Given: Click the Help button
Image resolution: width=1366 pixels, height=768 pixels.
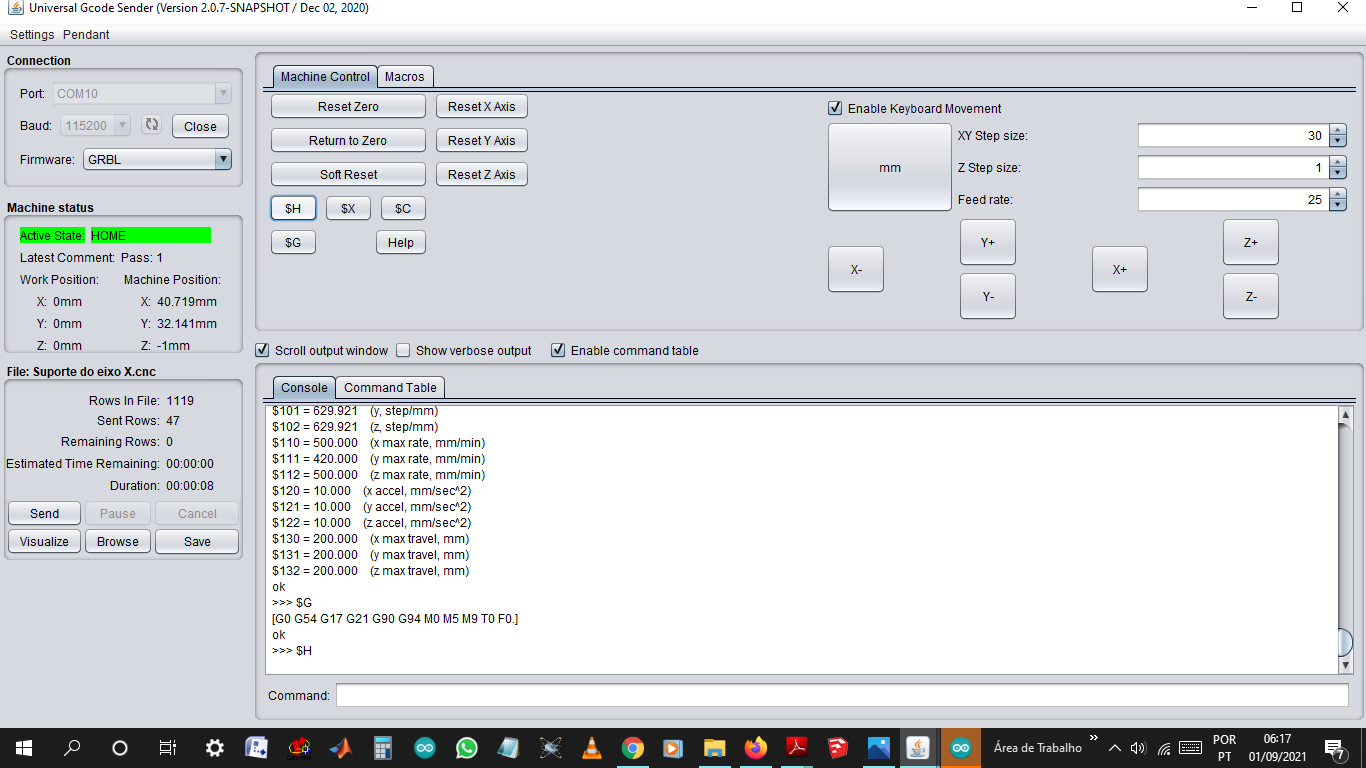Looking at the screenshot, I should tap(401, 242).
